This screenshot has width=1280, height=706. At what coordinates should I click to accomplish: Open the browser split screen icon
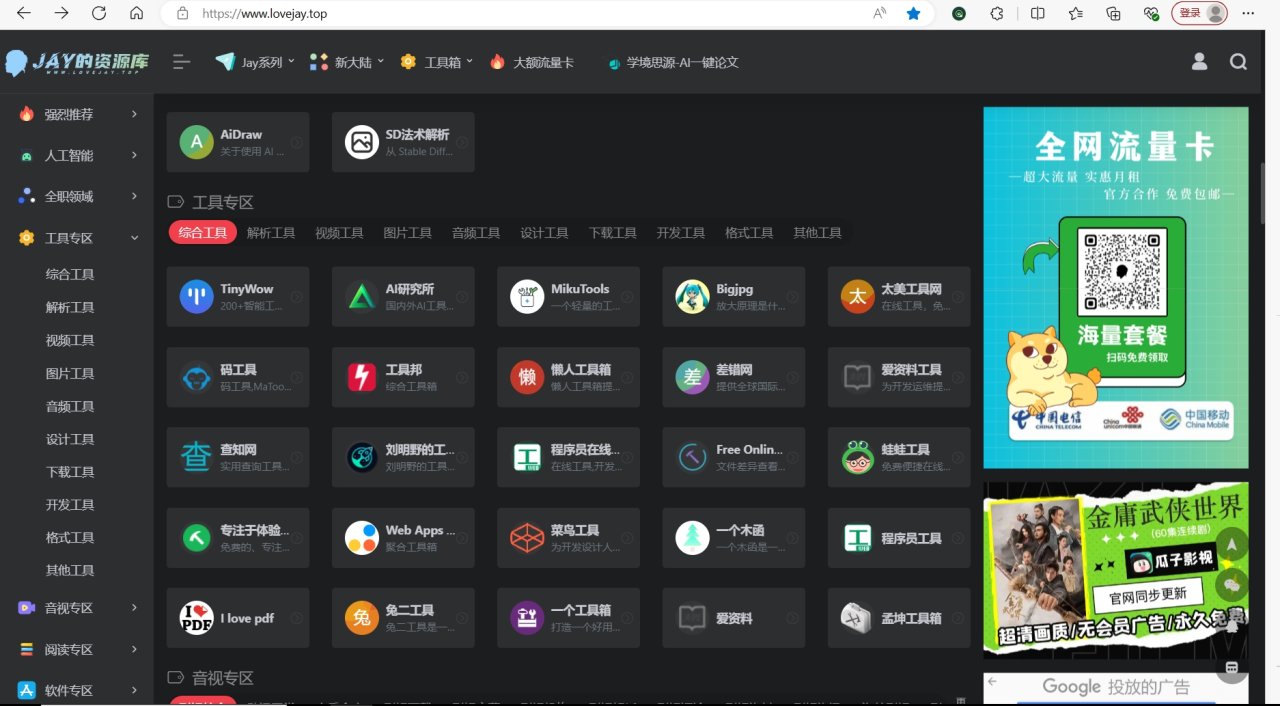[1037, 14]
